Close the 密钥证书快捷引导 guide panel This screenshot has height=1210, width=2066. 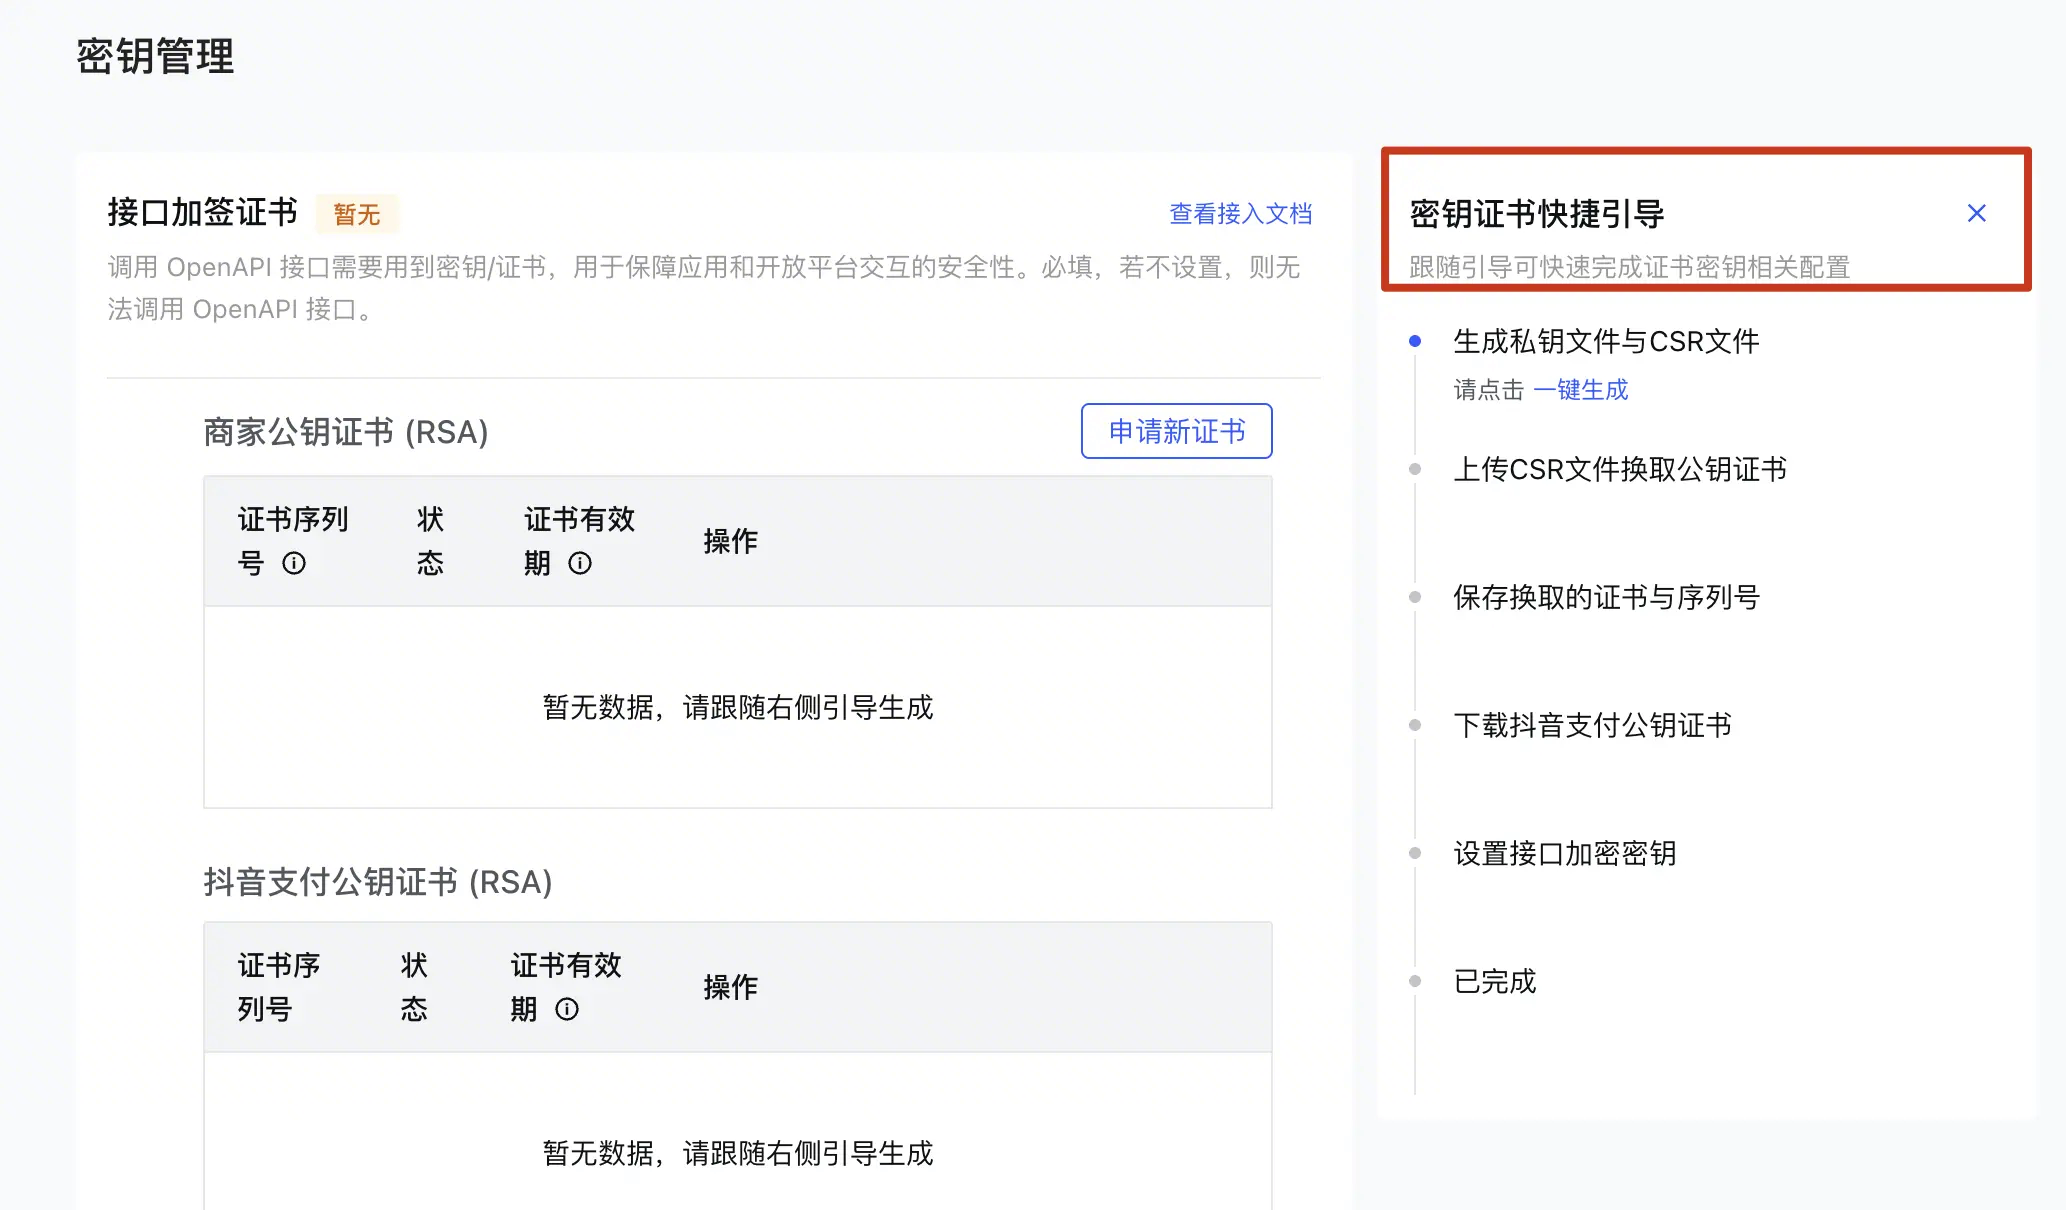tap(1976, 213)
